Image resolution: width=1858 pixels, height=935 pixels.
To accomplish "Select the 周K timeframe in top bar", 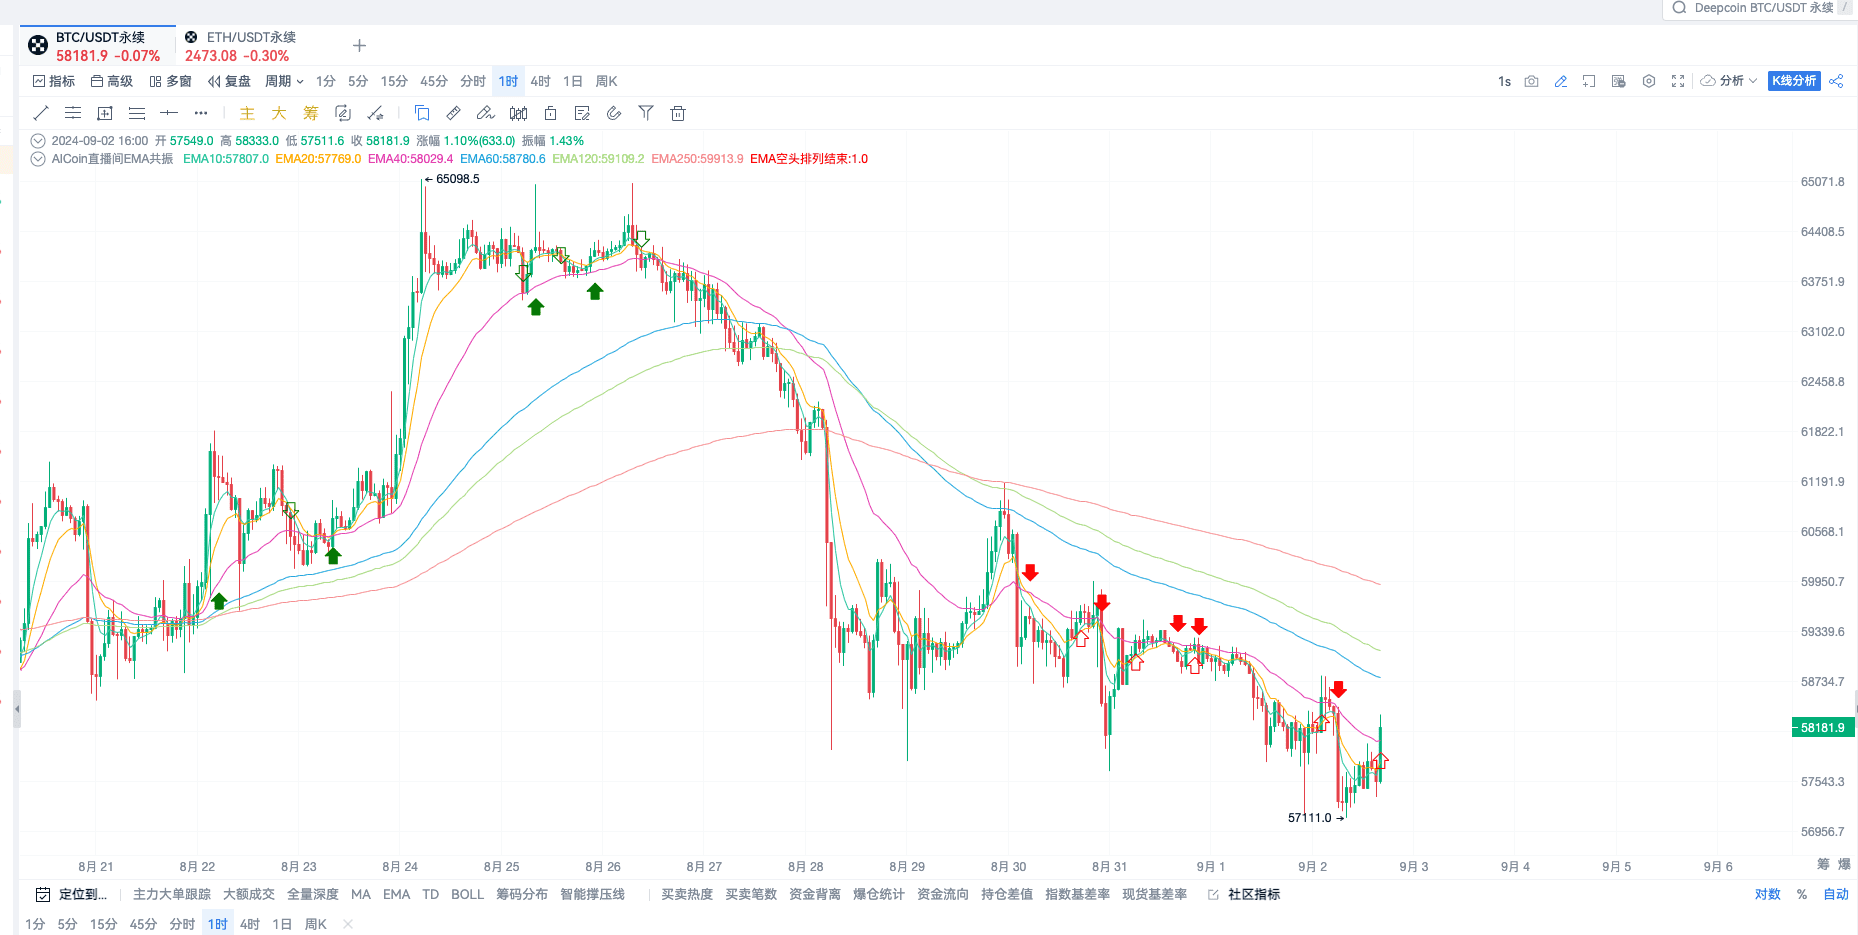I will (606, 81).
